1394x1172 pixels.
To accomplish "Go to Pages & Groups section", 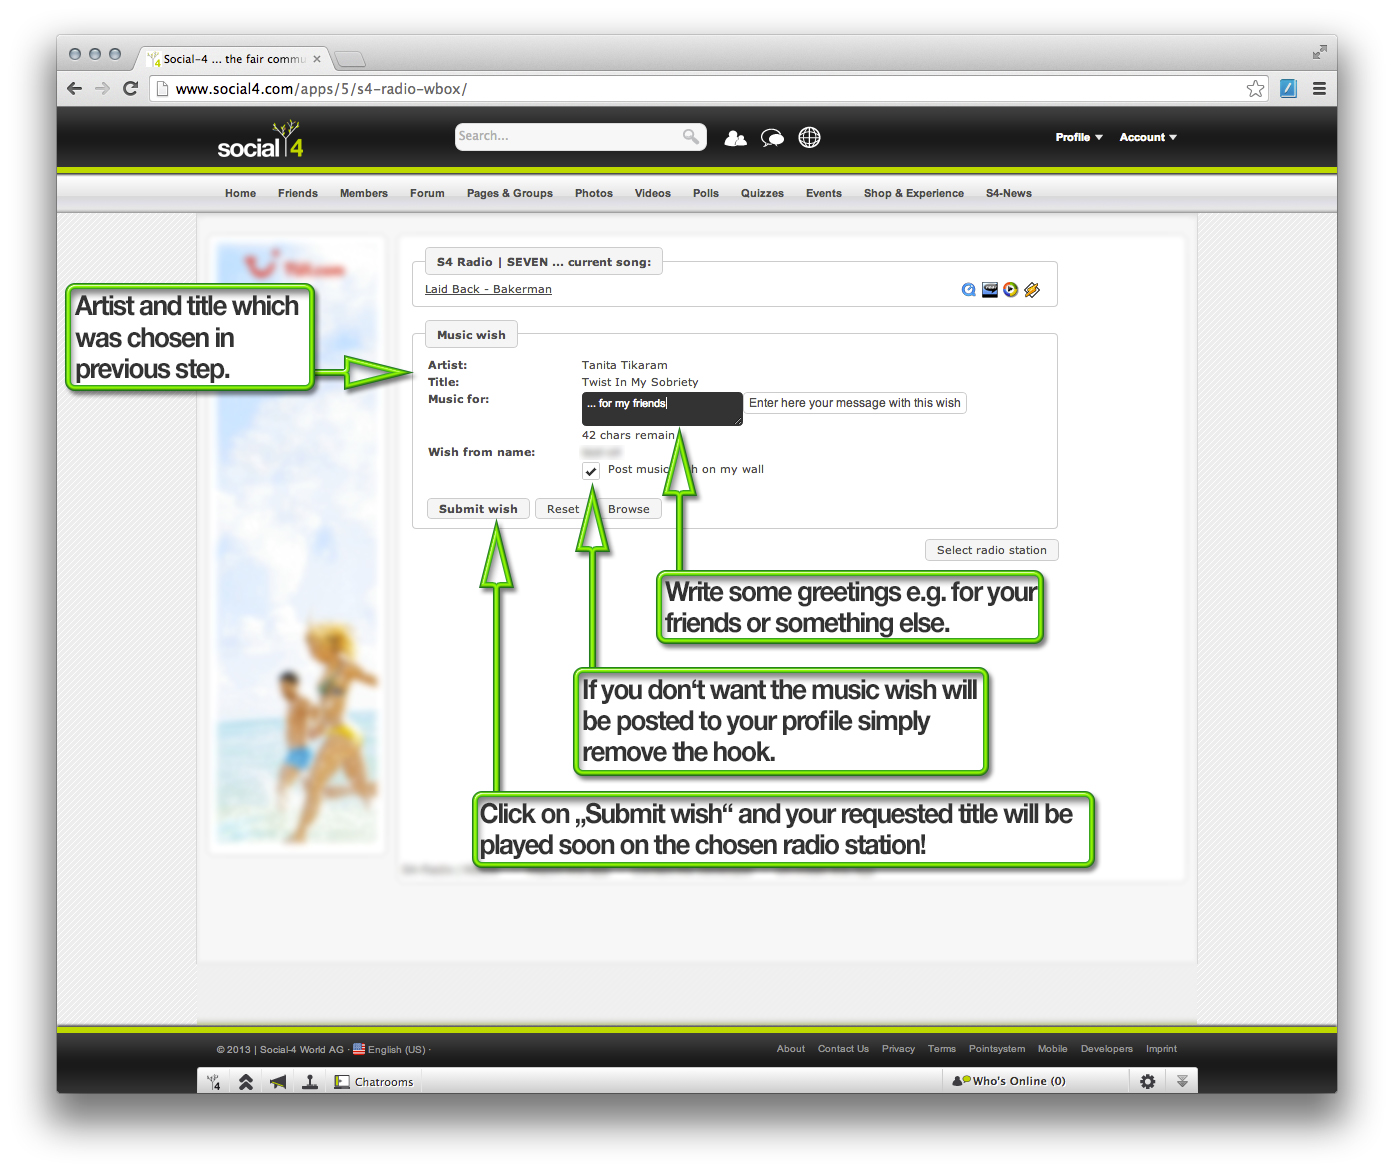I will (x=509, y=193).
